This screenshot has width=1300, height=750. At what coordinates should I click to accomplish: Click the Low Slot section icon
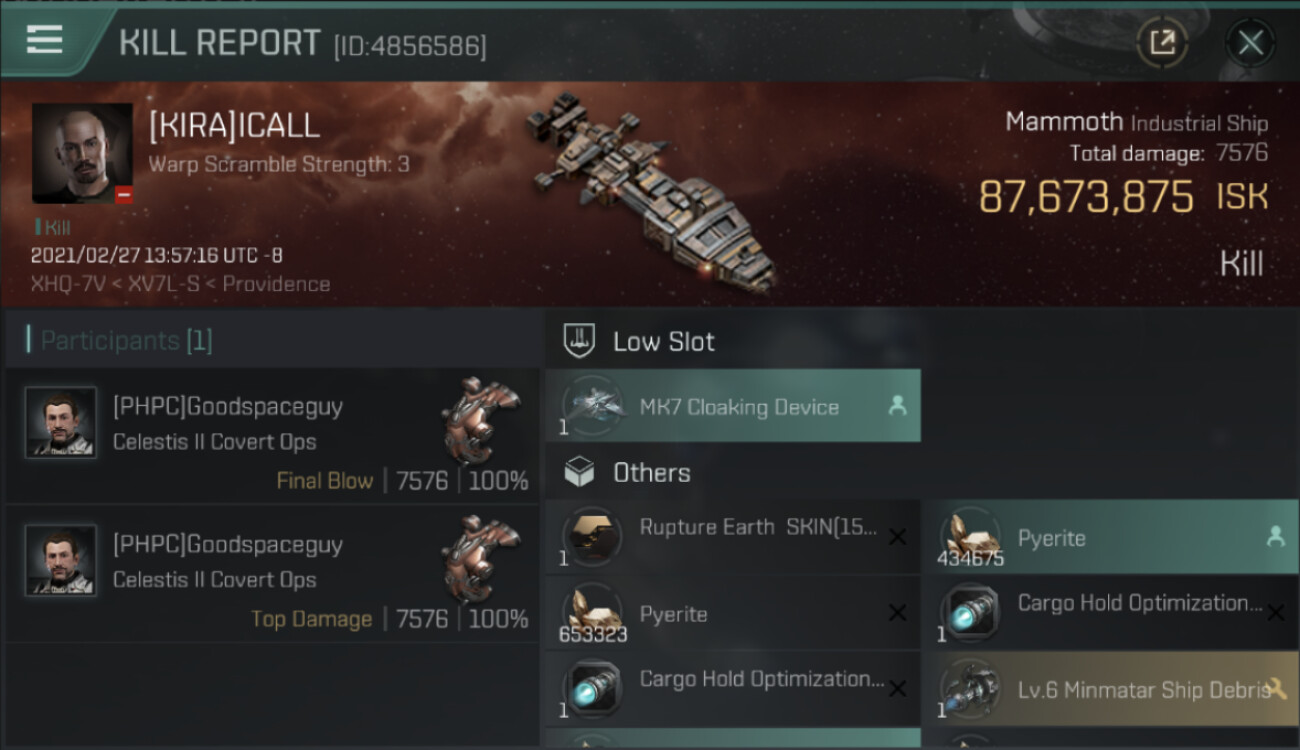(x=580, y=341)
